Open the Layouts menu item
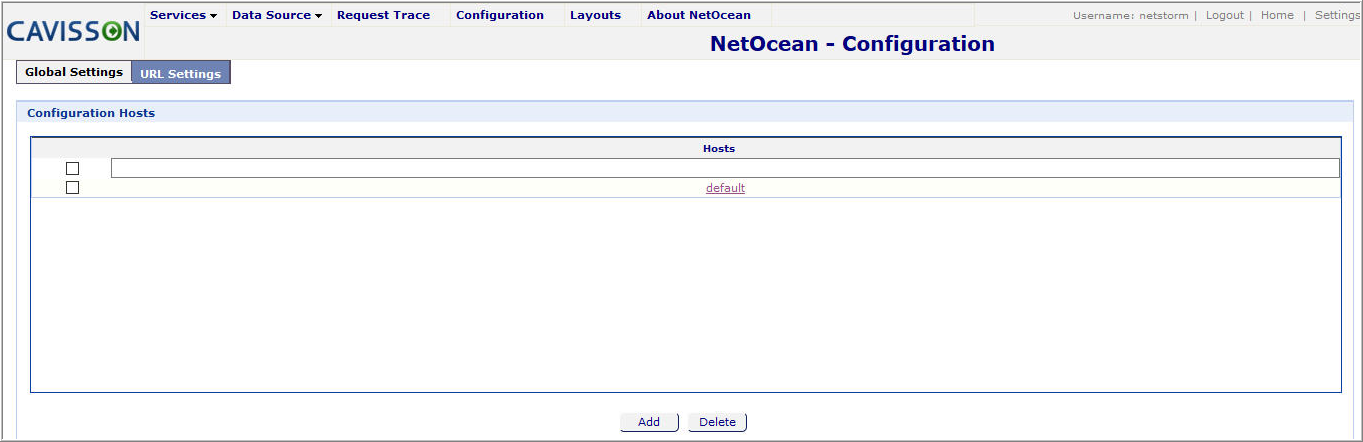This screenshot has width=1363, height=442. coord(596,15)
